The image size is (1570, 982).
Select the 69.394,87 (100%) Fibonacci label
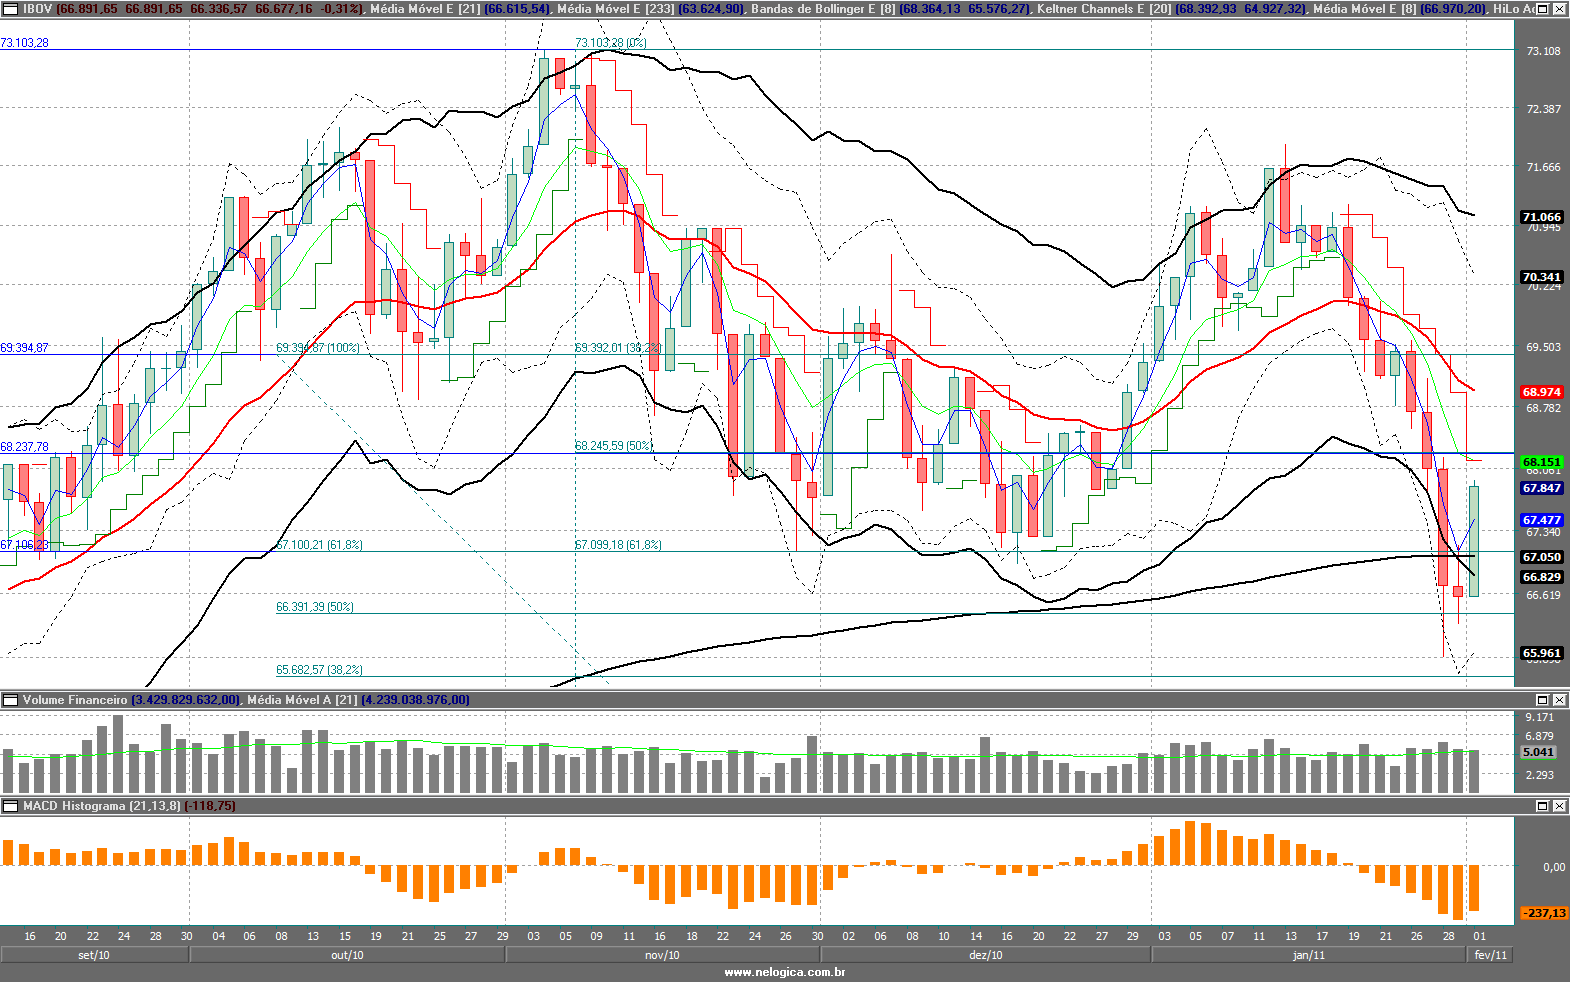click(x=318, y=348)
